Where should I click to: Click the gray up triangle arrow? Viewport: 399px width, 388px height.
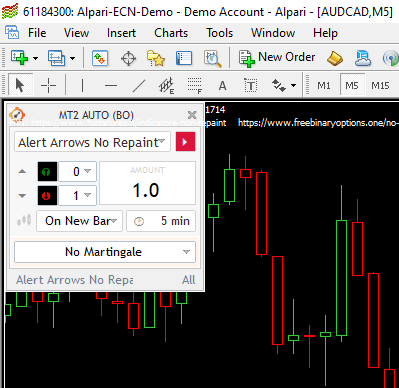coord(22,171)
